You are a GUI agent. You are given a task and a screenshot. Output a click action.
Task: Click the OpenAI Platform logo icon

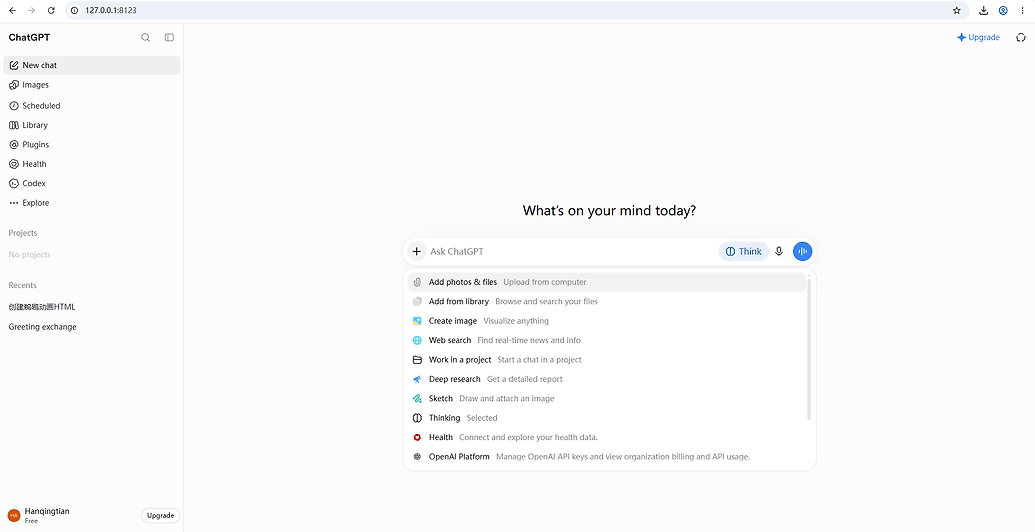417,457
